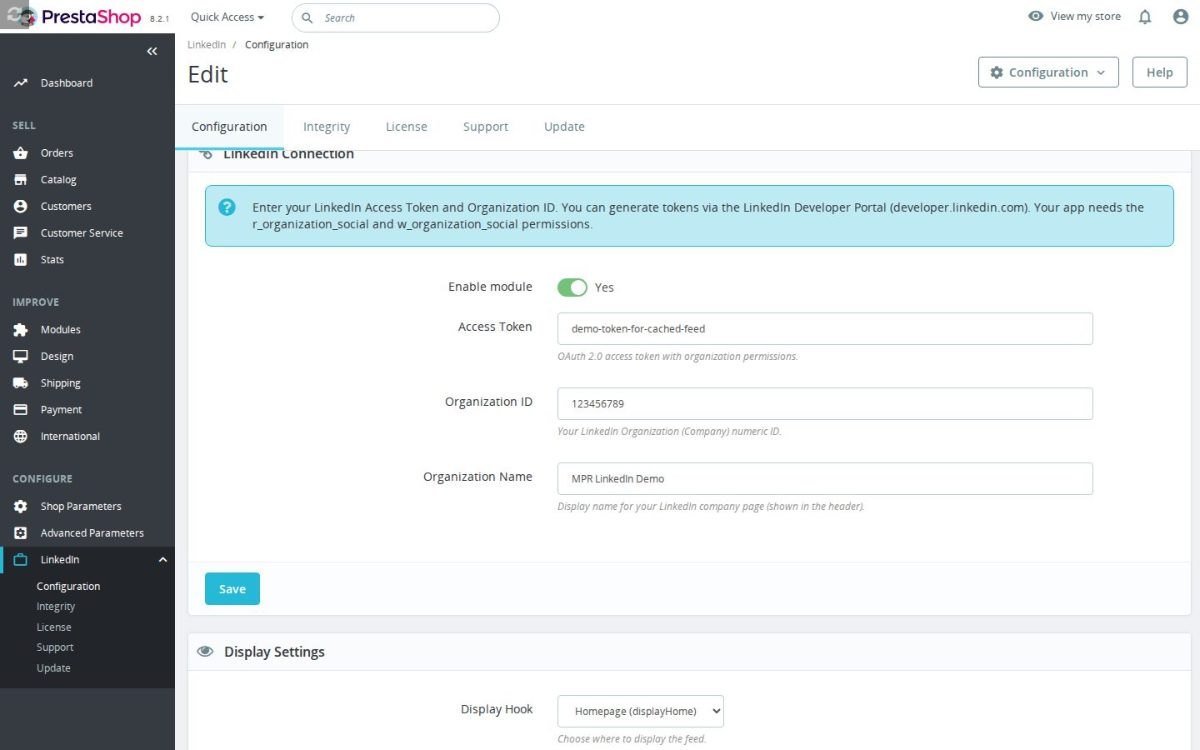Click the info question icon in the alert
Viewport: 1200px width, 750px height.
[227, 207]
